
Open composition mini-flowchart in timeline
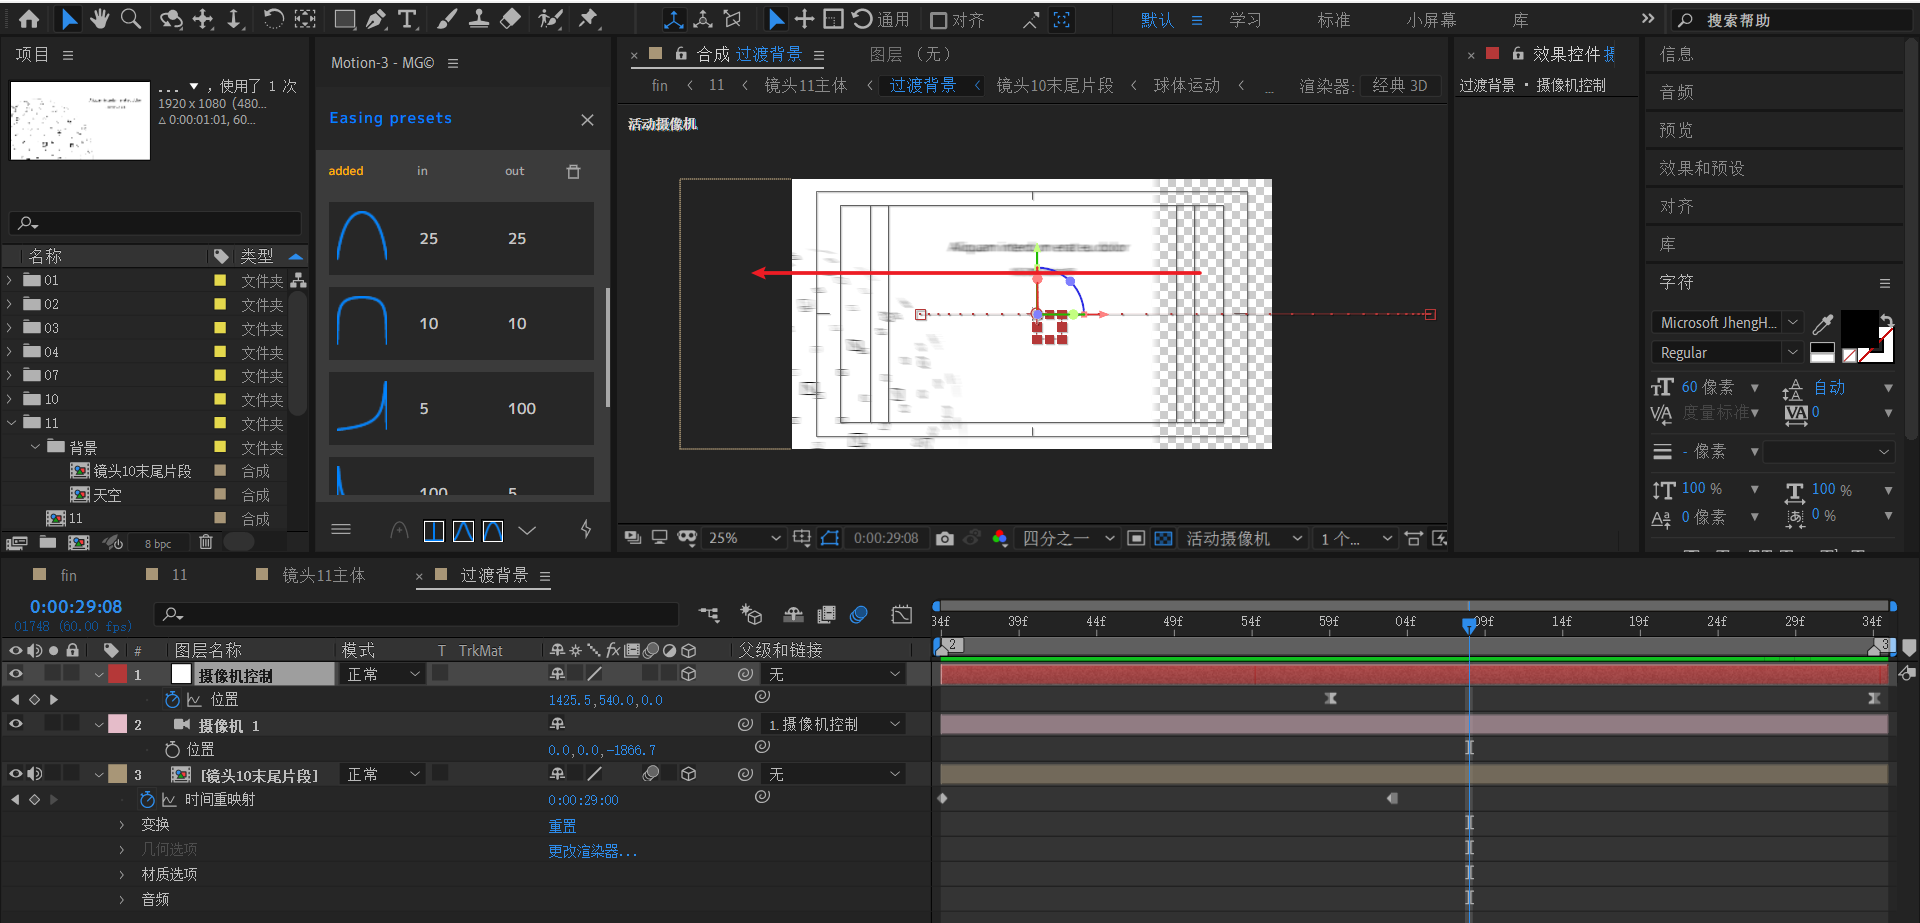pyautogui.click(x=709, y=614)
